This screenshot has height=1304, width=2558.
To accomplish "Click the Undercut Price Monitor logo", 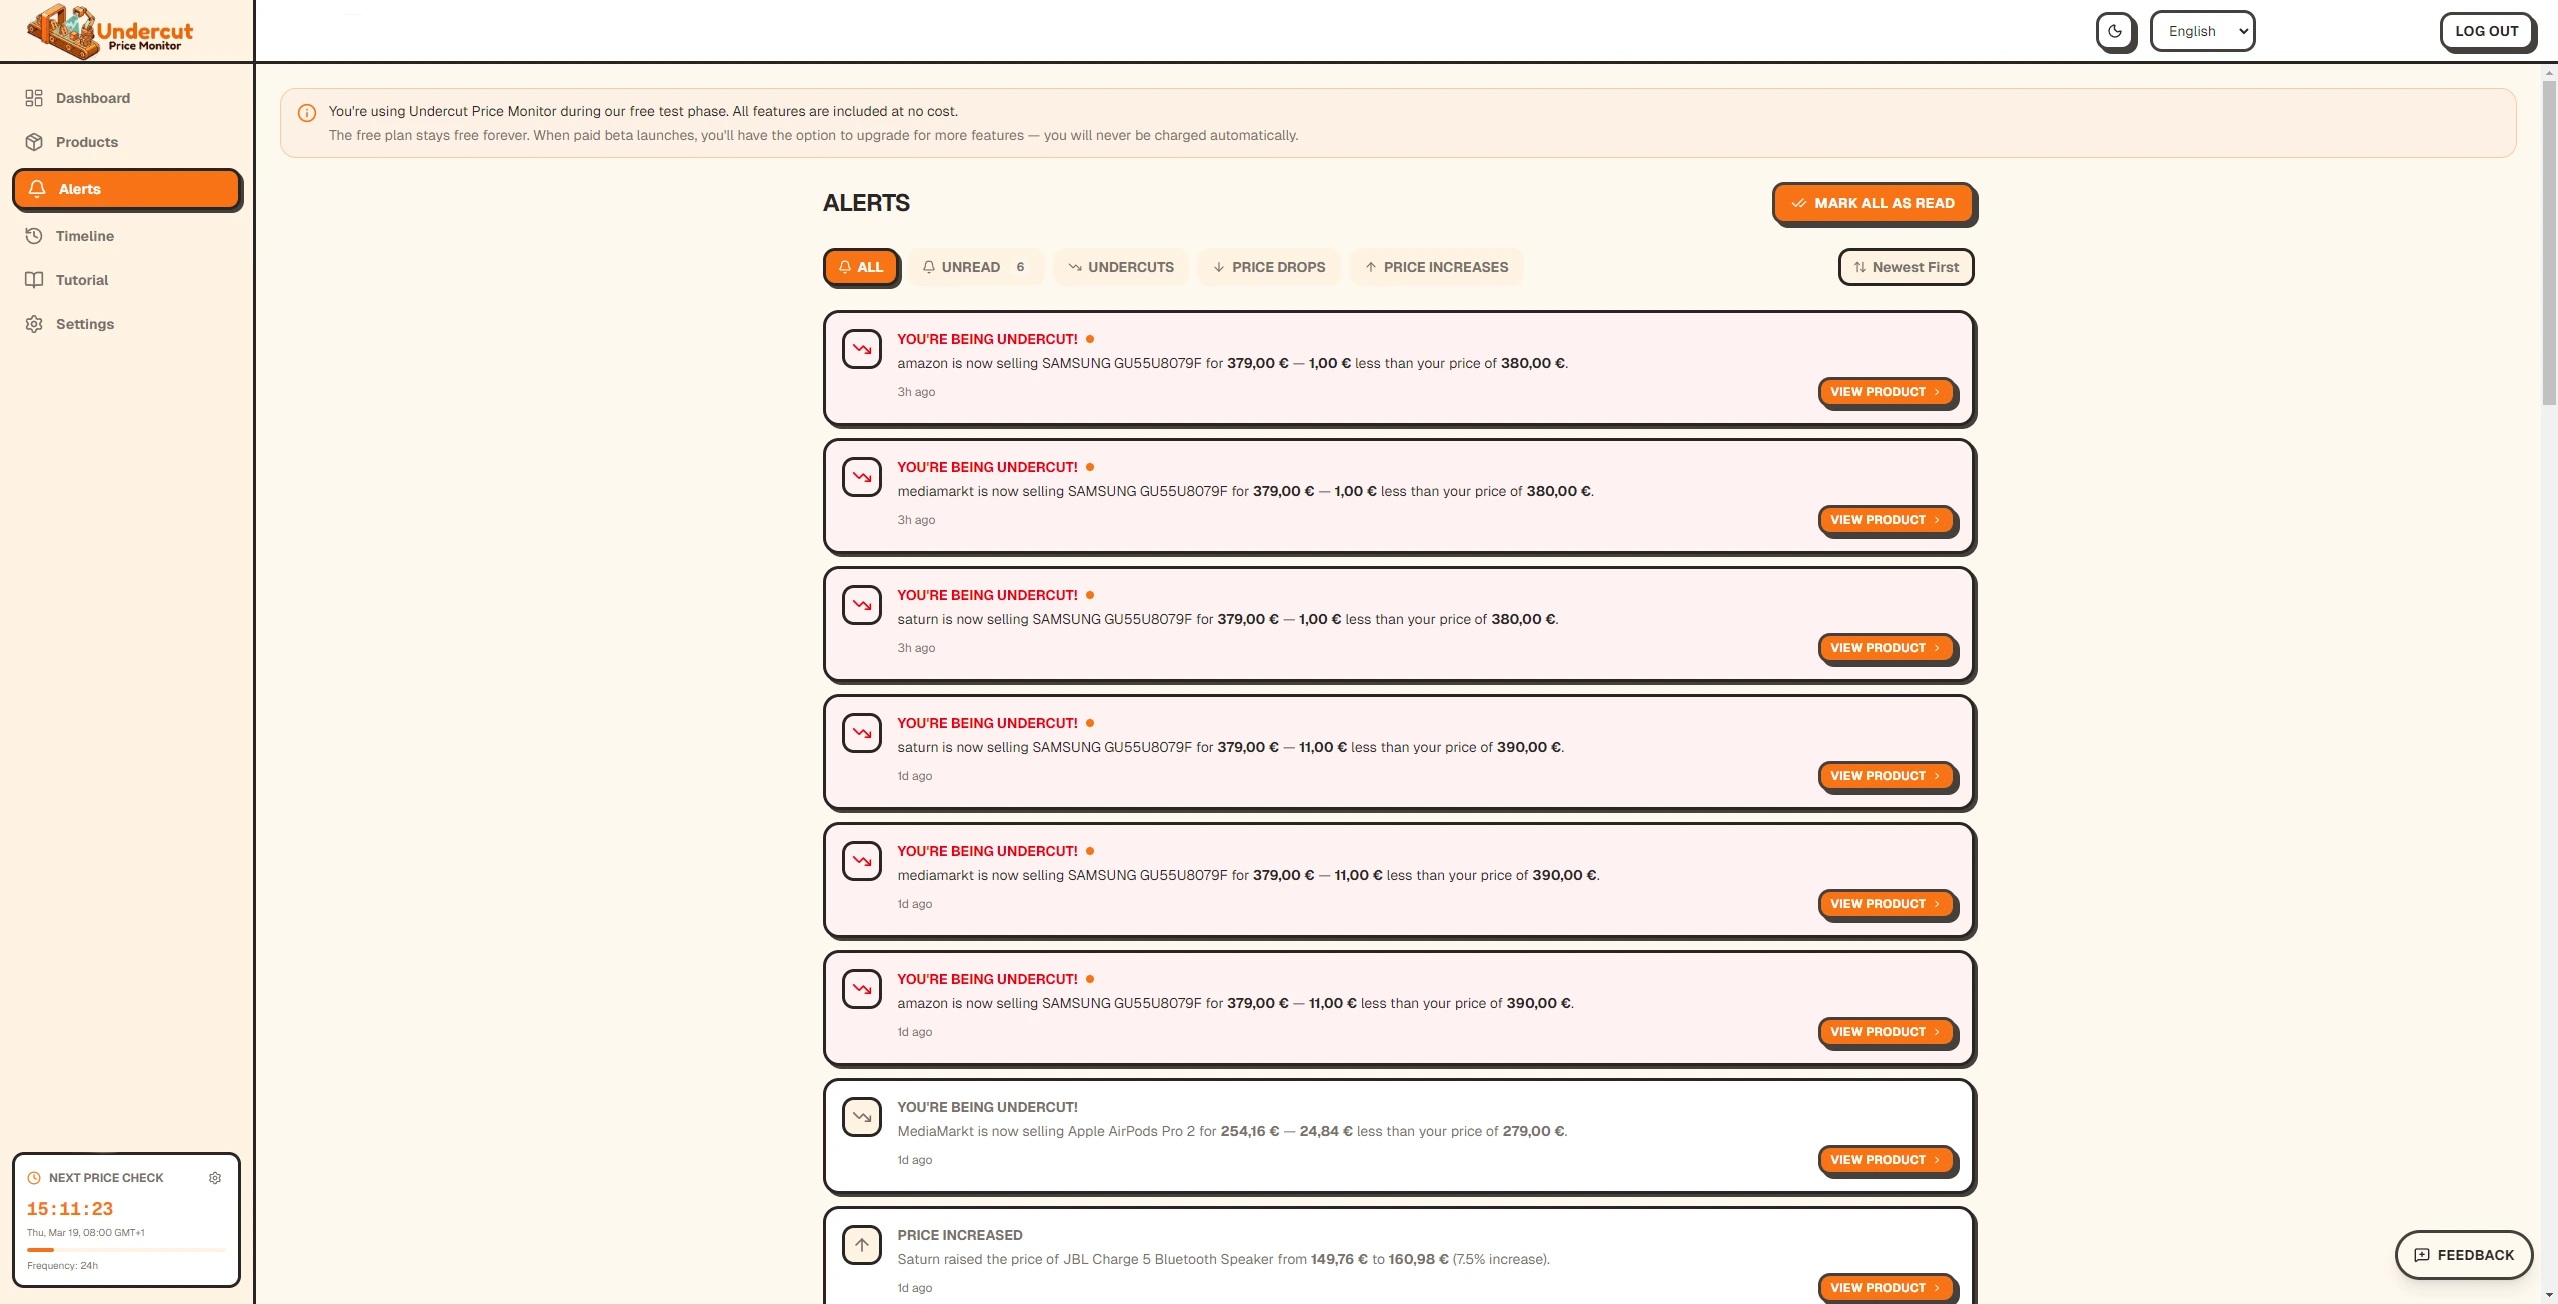I will pos(110,31).
